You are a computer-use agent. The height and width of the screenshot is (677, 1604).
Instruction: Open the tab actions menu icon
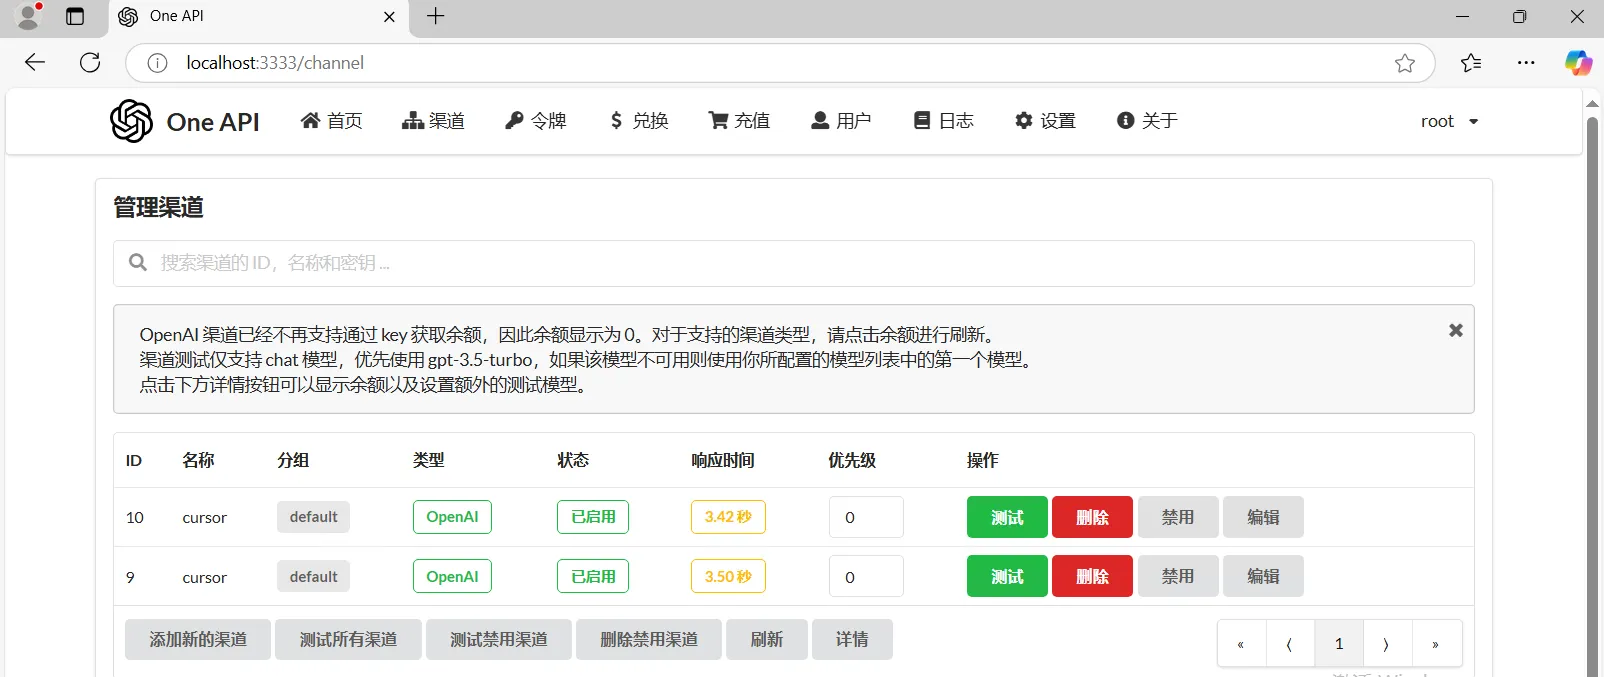coord(75,16)
